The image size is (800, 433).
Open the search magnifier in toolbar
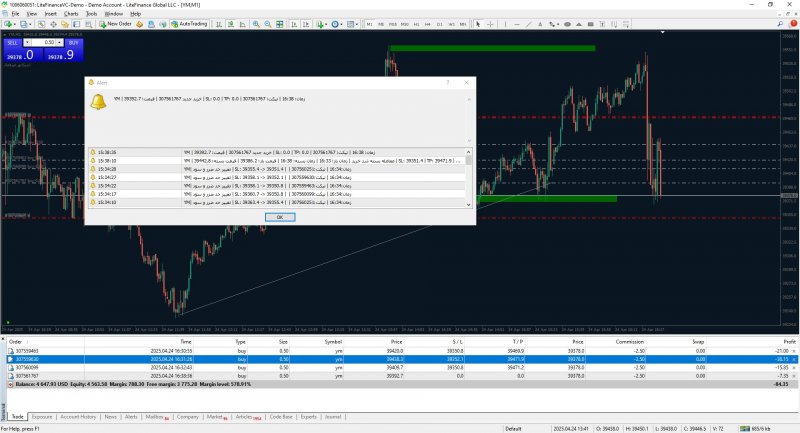click(x=776, y=23)
